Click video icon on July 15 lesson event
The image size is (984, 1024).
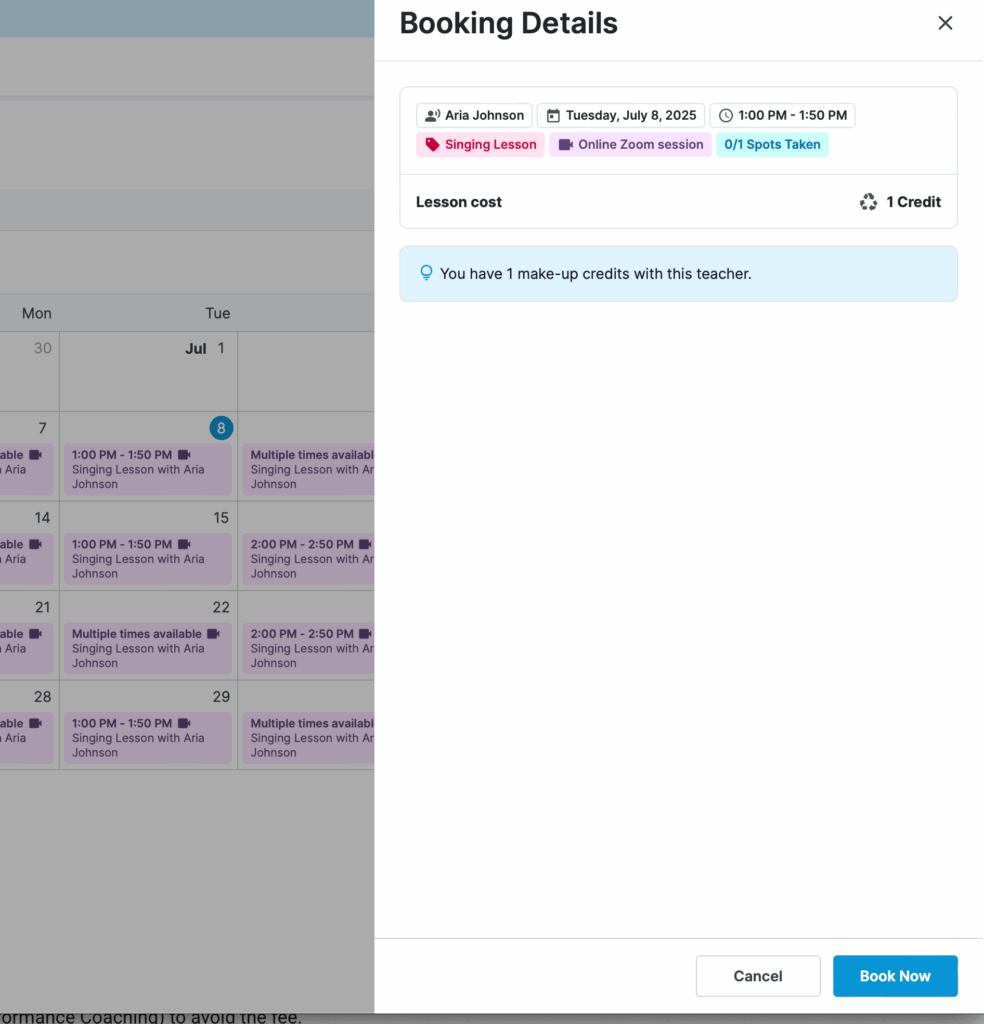coord(184,544)
